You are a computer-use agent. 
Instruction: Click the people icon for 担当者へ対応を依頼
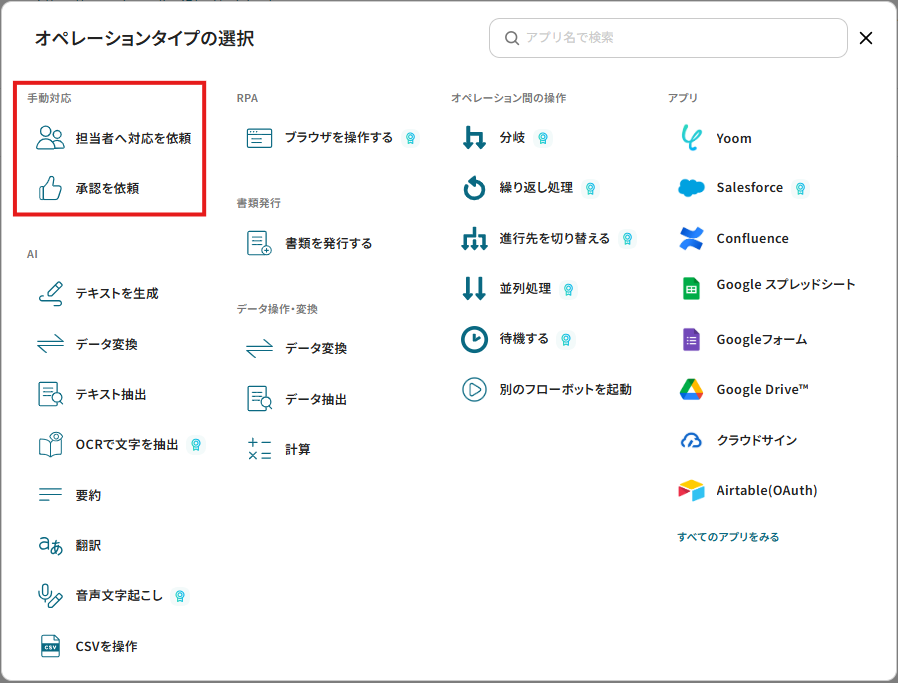(x=50, y=138)
